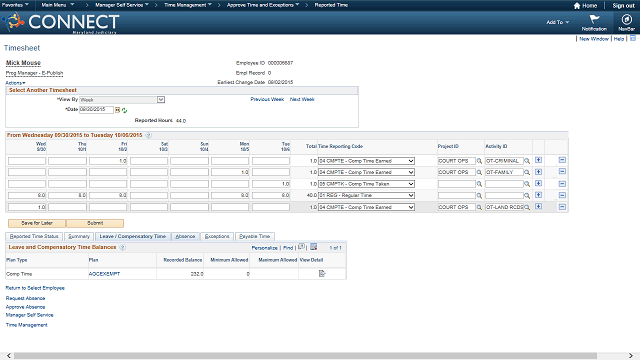Switch to the Payable Time tab
Screen dimensions: 640x360
255,236
